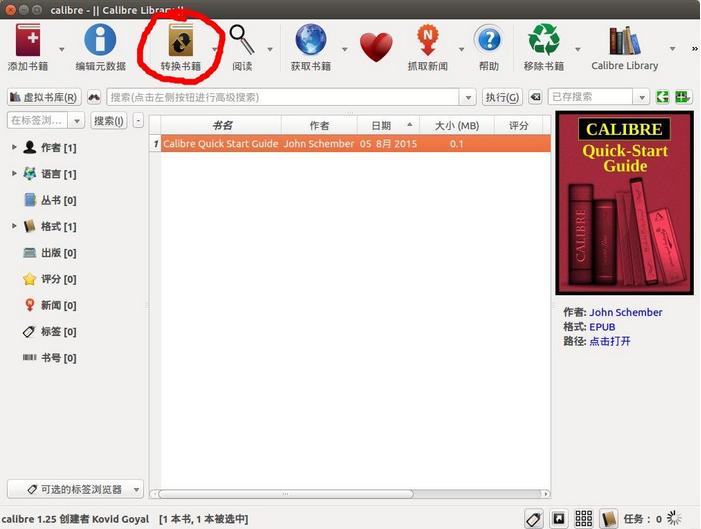Click the red heart donate icon

[x=376, y=47]
